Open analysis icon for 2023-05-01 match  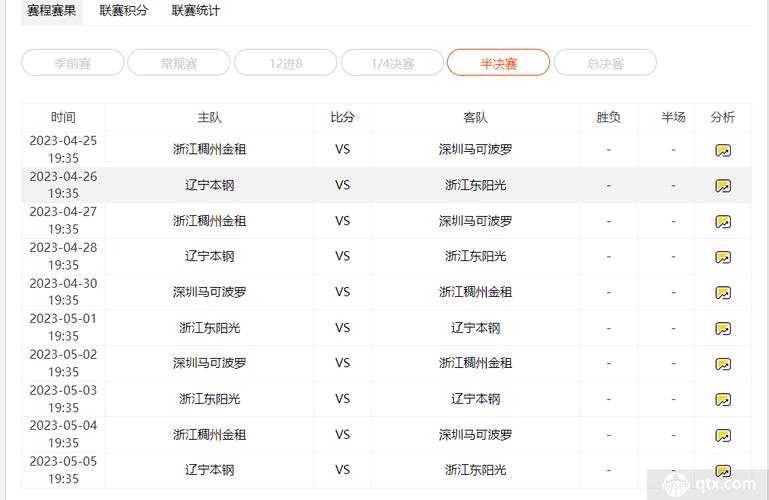pos(722,328)
